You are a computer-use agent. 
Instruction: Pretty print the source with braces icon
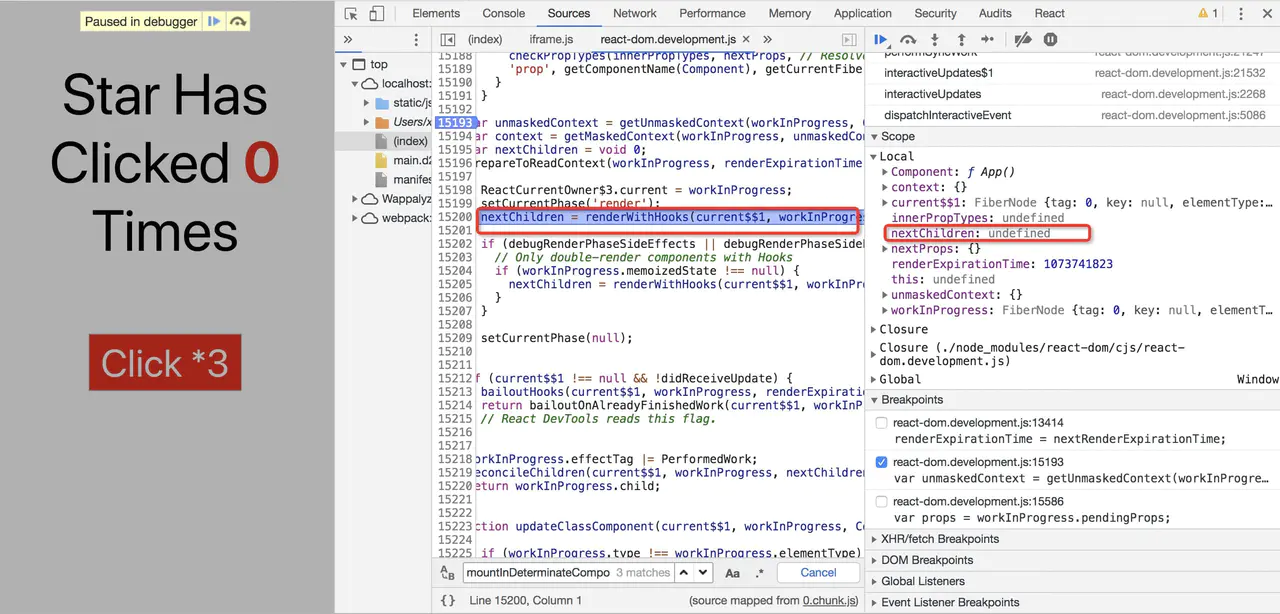click(448, 601)
